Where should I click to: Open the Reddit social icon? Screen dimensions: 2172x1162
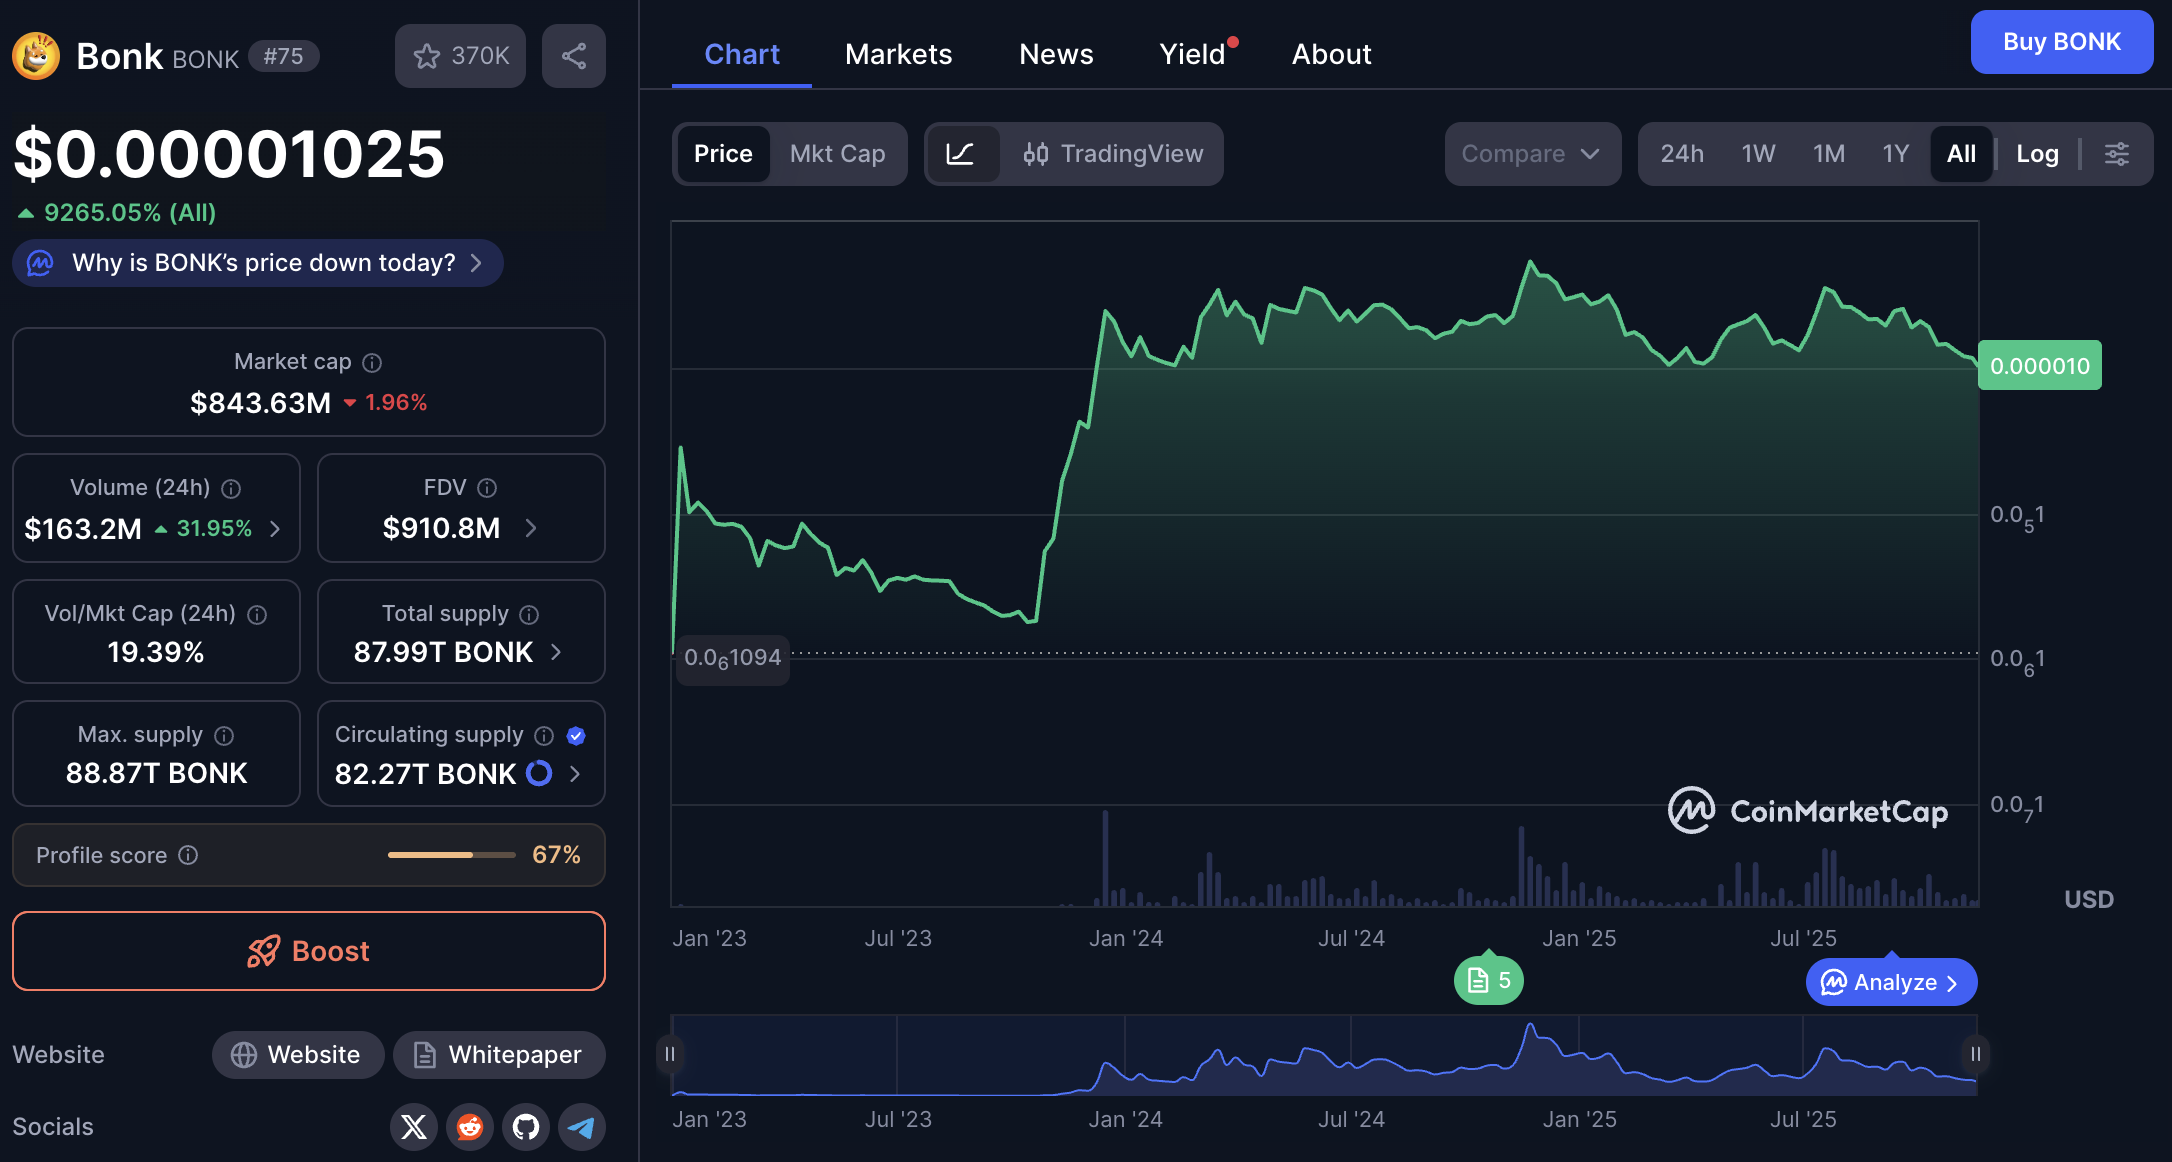click(470, 1127)
